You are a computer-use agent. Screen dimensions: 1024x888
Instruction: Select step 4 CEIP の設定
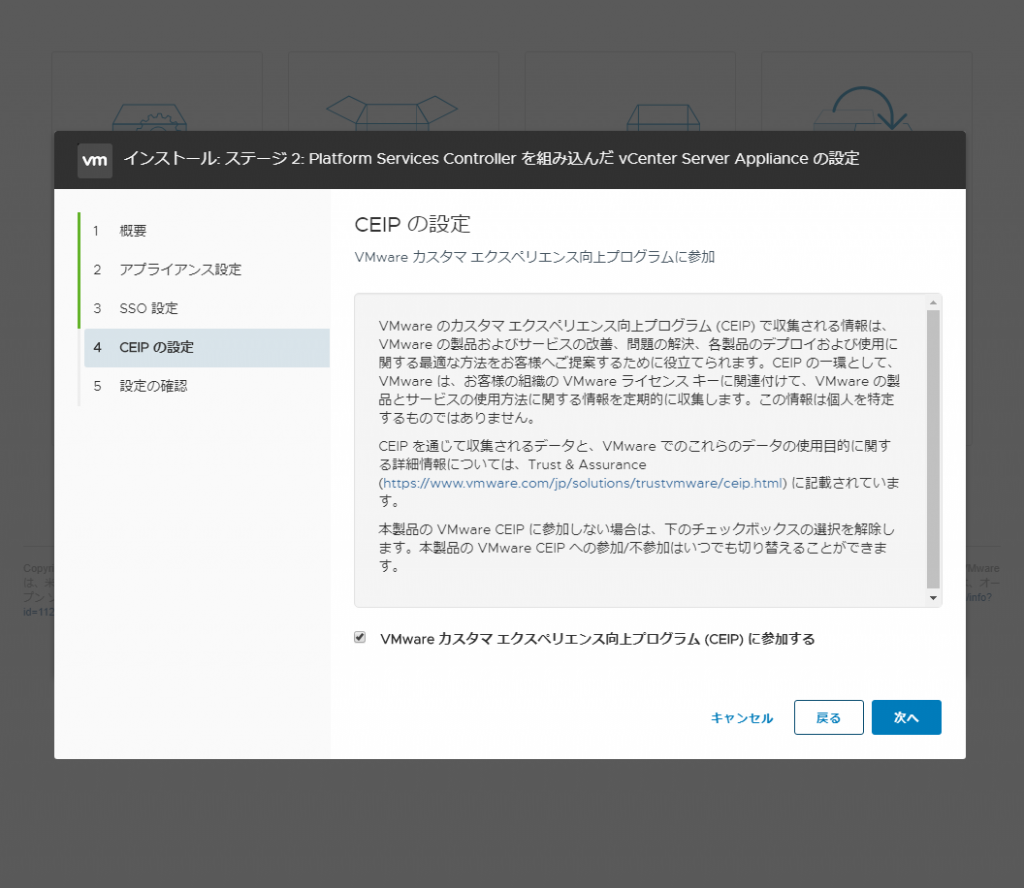pyautogui.click(x=206, y=347)
